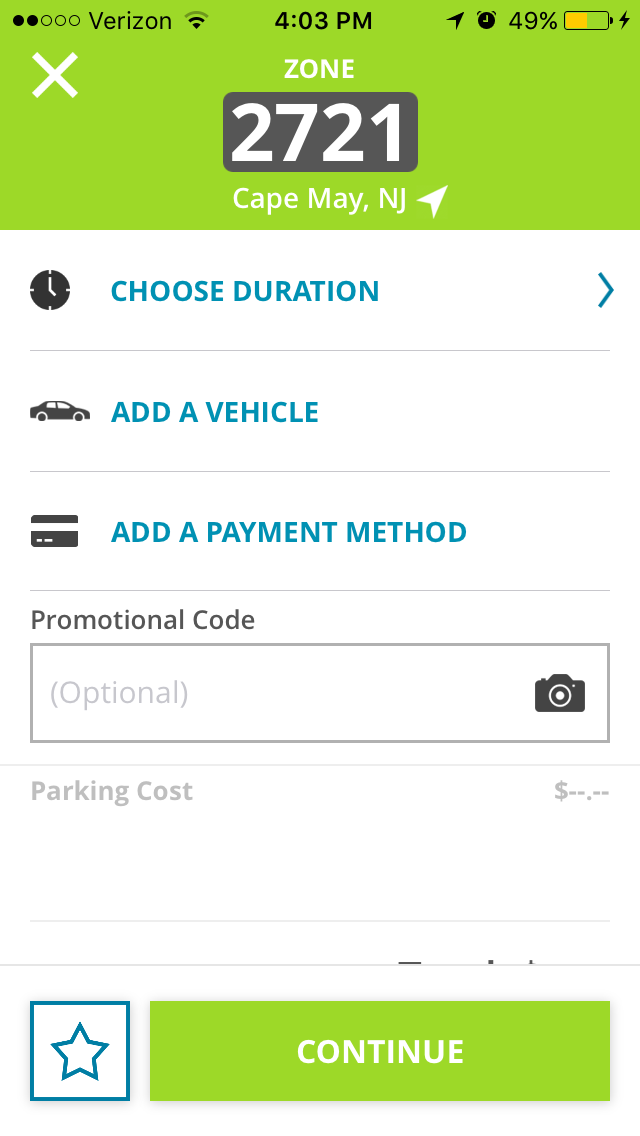Expand Choose Duration with the chevron

(x=605, y=290)
